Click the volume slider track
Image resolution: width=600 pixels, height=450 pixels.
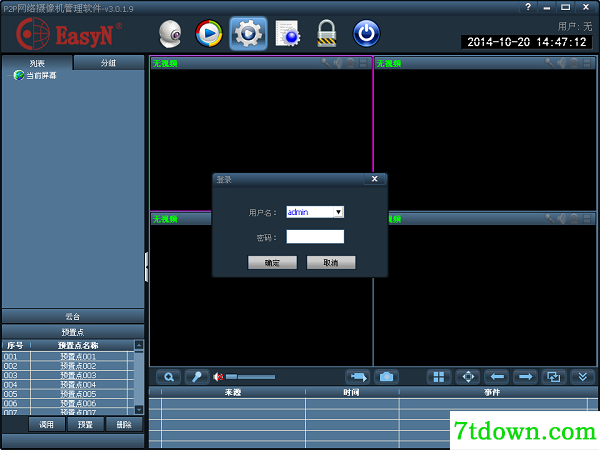(x=251, y=377)
